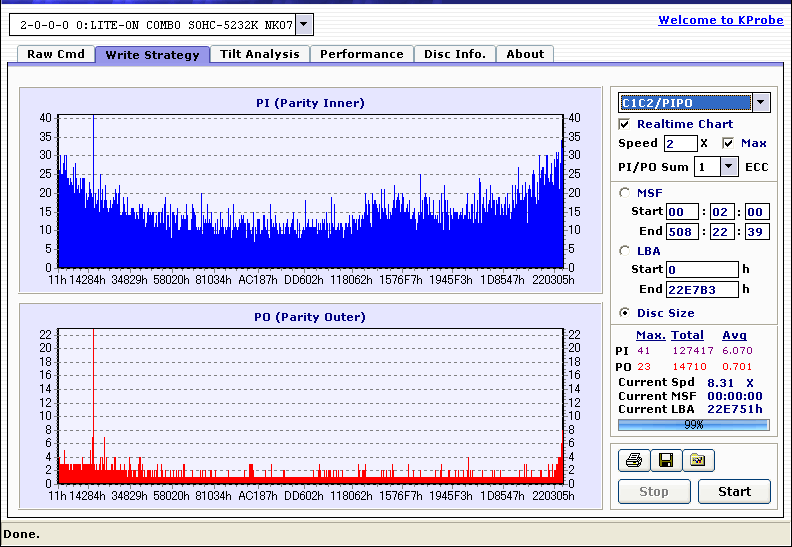Follow the Welcome to KProbe link
The width and height of the screenshot is (792, 547).
721,20
